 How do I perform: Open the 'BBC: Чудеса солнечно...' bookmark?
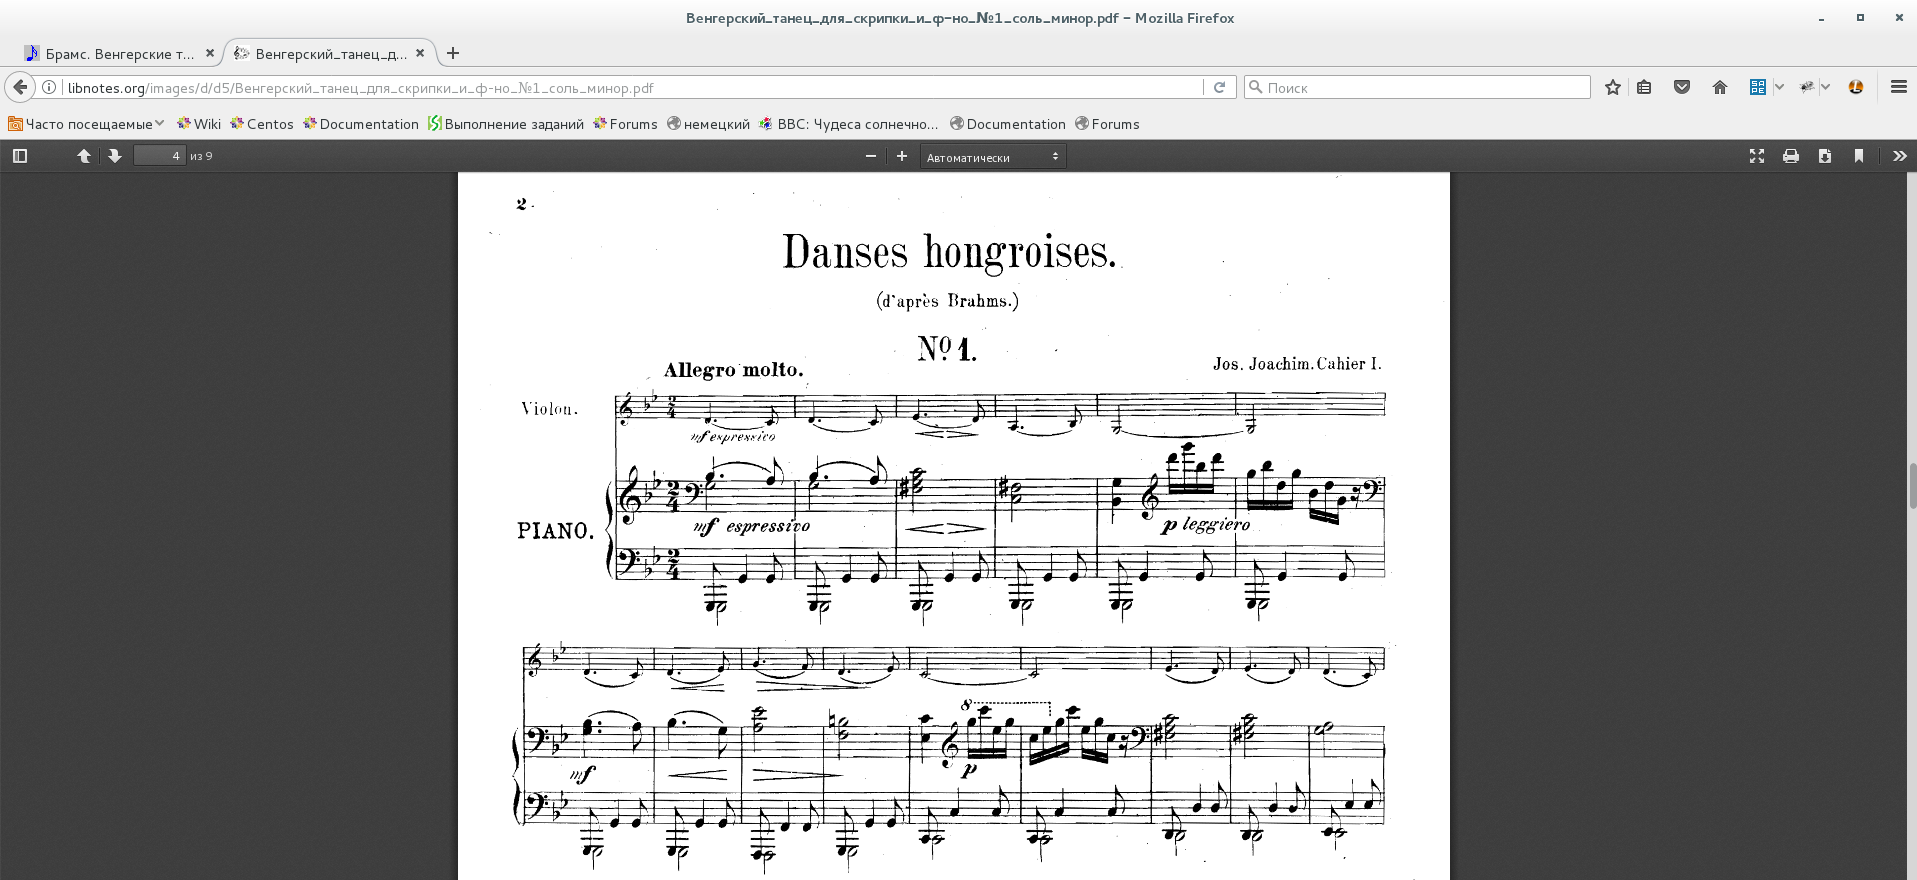[x=849, y=124]
